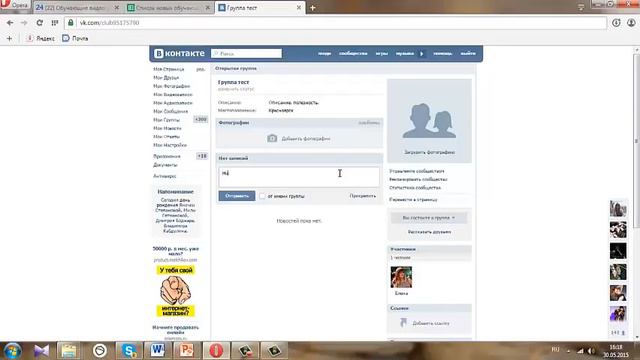
Task: Switch to the 'Обучающие видео' browser tab
Action: click(77, 7)
